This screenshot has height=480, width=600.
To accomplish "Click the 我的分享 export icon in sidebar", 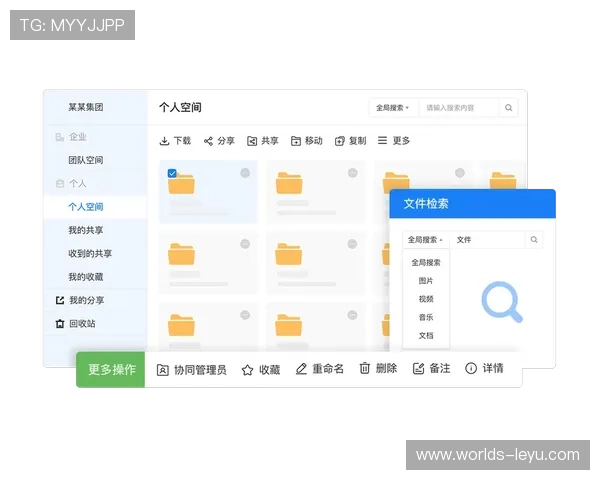I will (x=60, y=300).
